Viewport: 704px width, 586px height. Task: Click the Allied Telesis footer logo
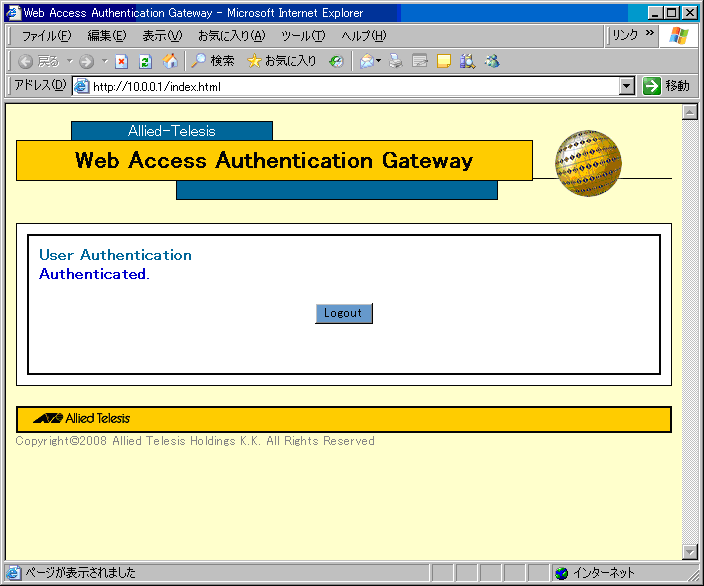tap(81, 418)
